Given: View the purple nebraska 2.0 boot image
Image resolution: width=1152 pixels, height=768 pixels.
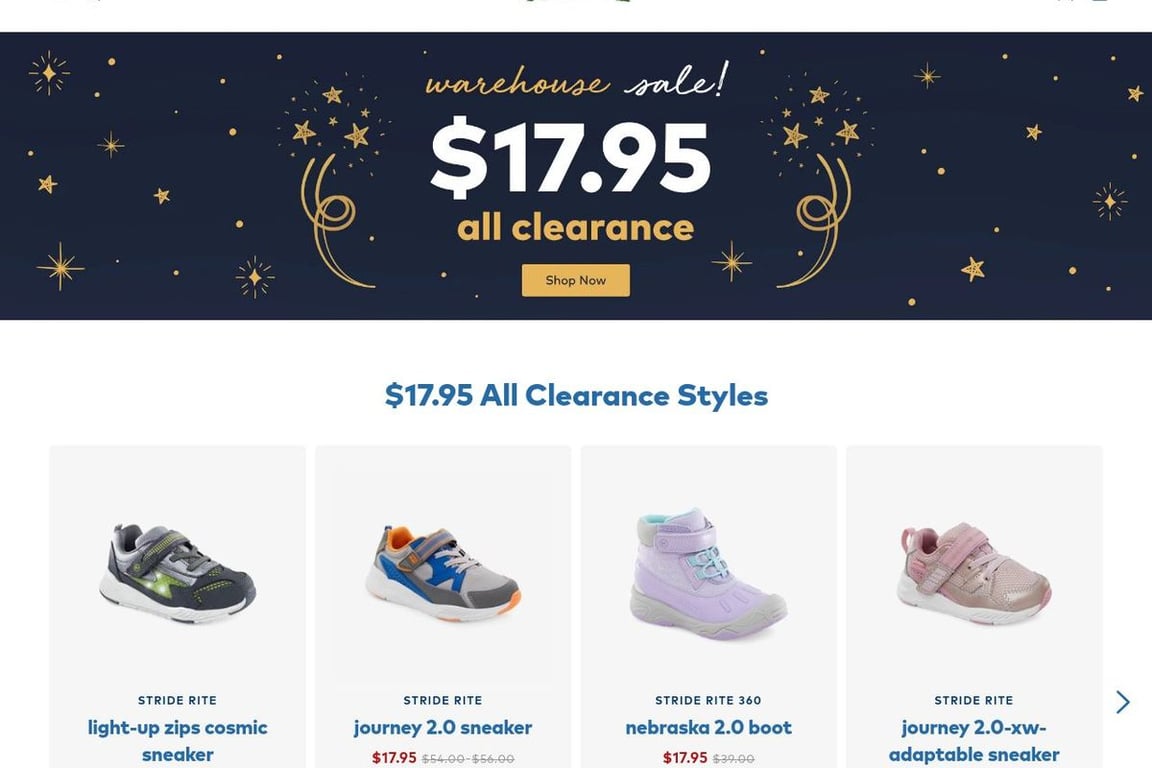Looking at the screenshot, I should point(708,574).
